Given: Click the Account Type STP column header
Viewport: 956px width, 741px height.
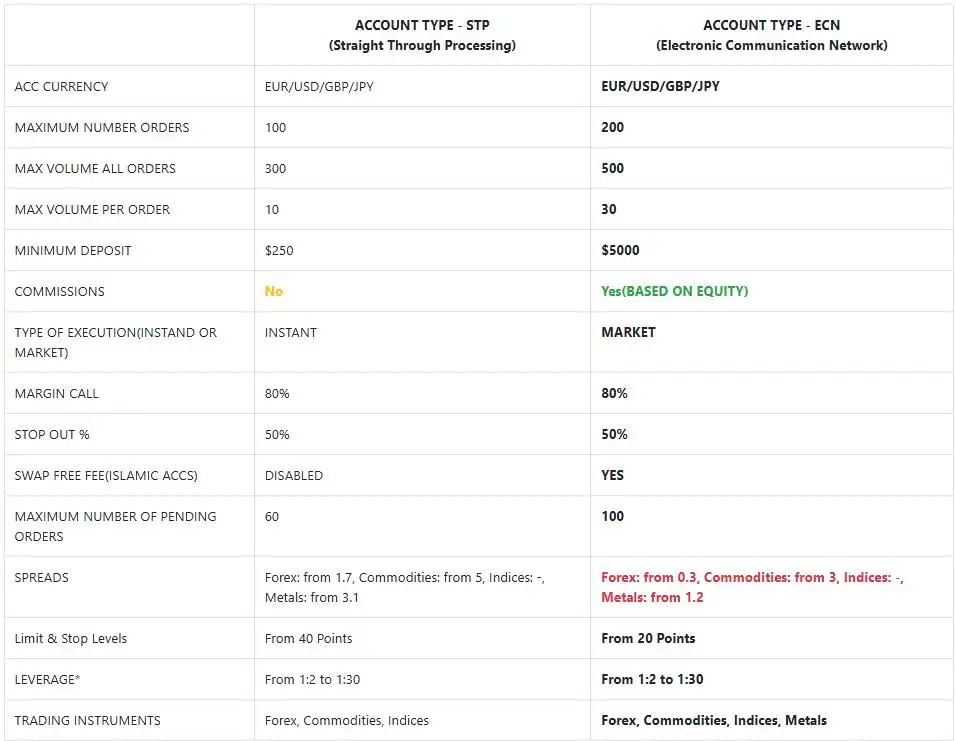Looking at the screenshot, I should 422,35.
